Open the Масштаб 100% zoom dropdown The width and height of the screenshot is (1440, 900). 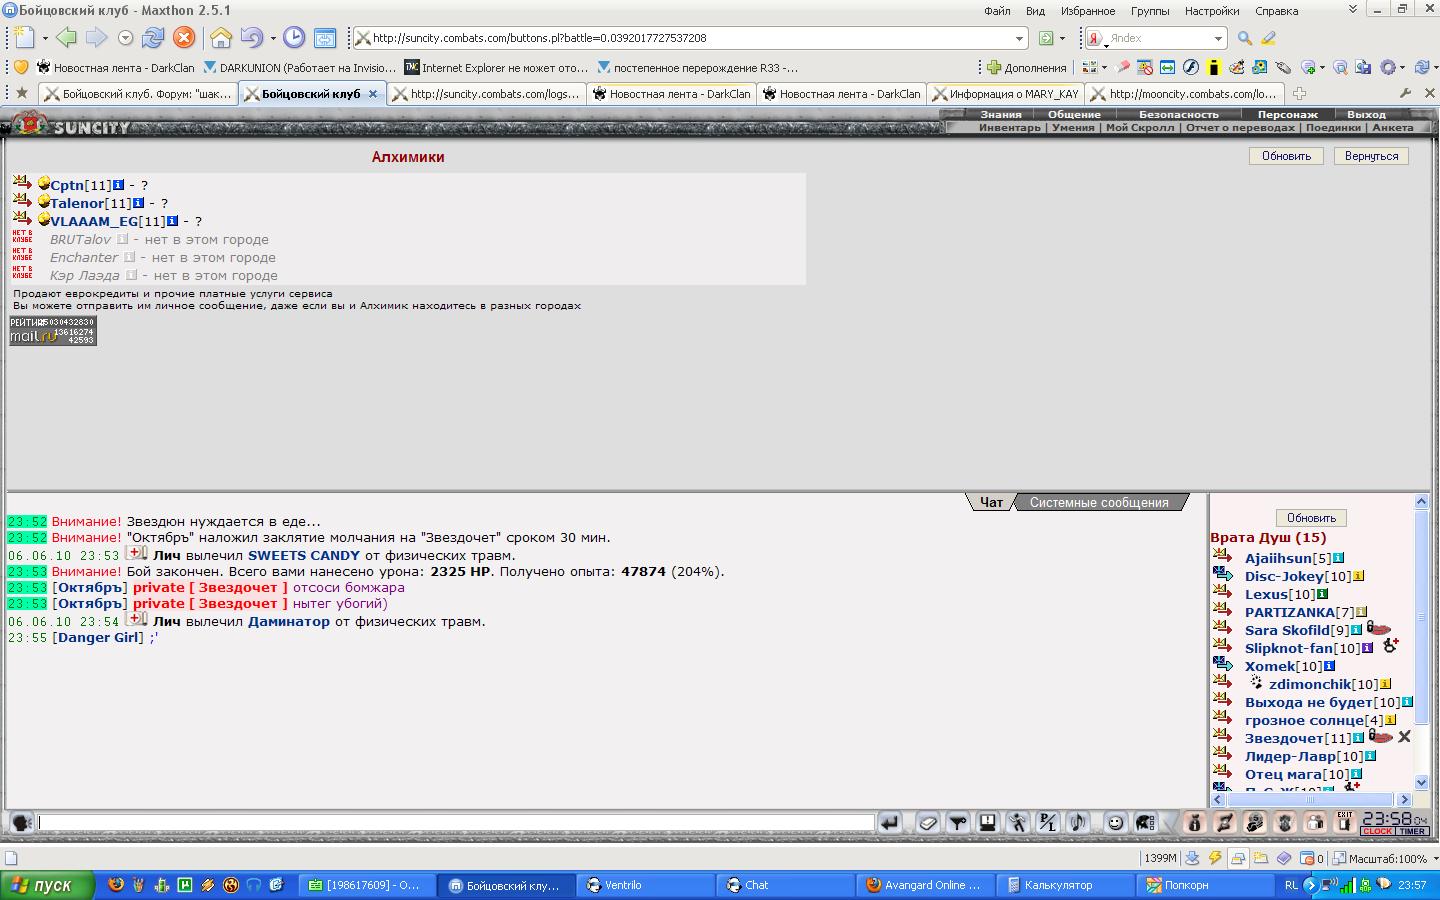click(x=1435, y=858)
